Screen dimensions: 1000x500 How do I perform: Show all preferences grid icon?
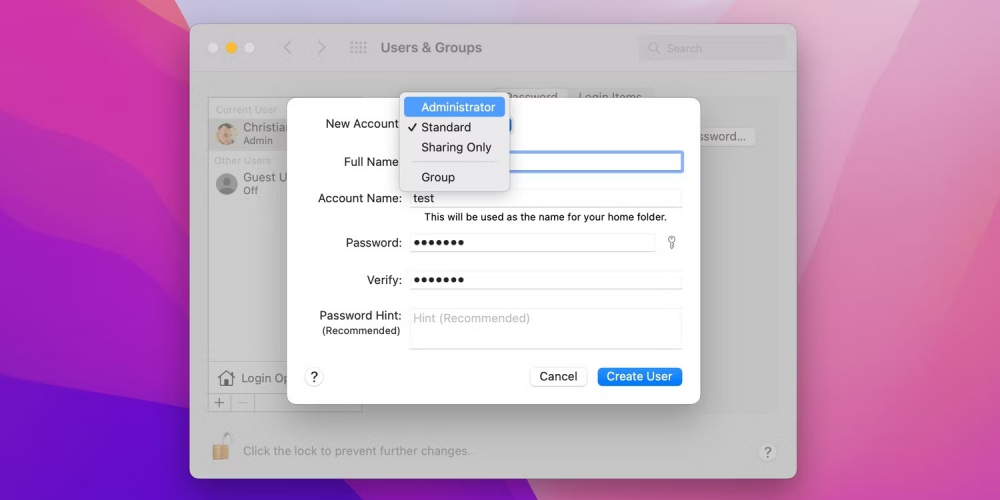[x=358, y=48]
